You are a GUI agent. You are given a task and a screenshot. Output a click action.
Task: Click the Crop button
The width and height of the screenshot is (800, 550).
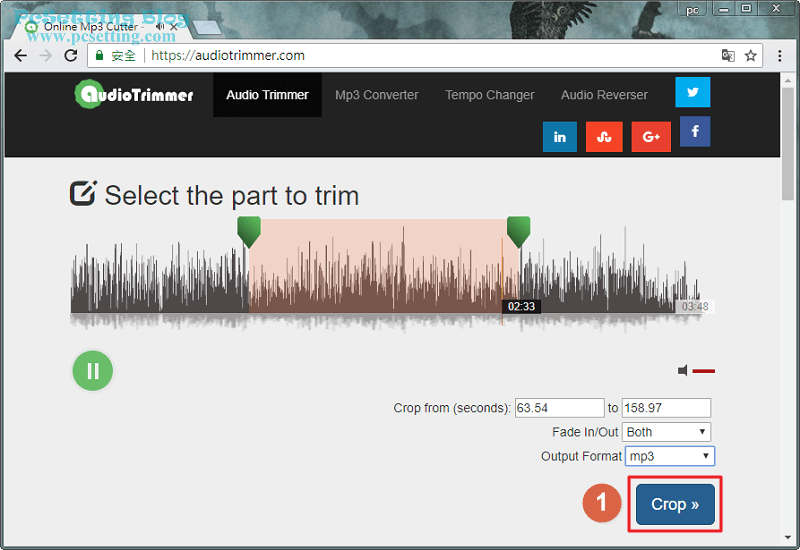[675, 504]
